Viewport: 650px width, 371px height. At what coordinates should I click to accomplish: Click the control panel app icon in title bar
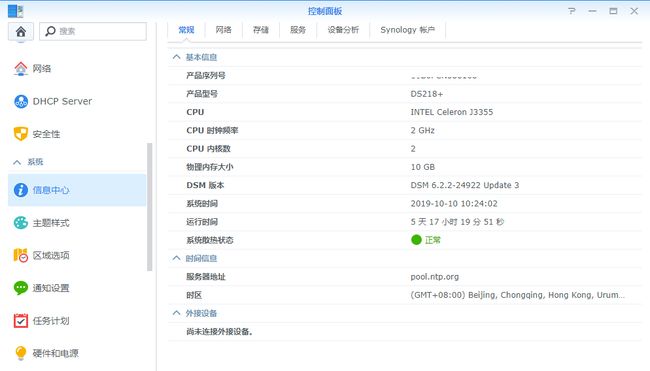click(16, 11)
